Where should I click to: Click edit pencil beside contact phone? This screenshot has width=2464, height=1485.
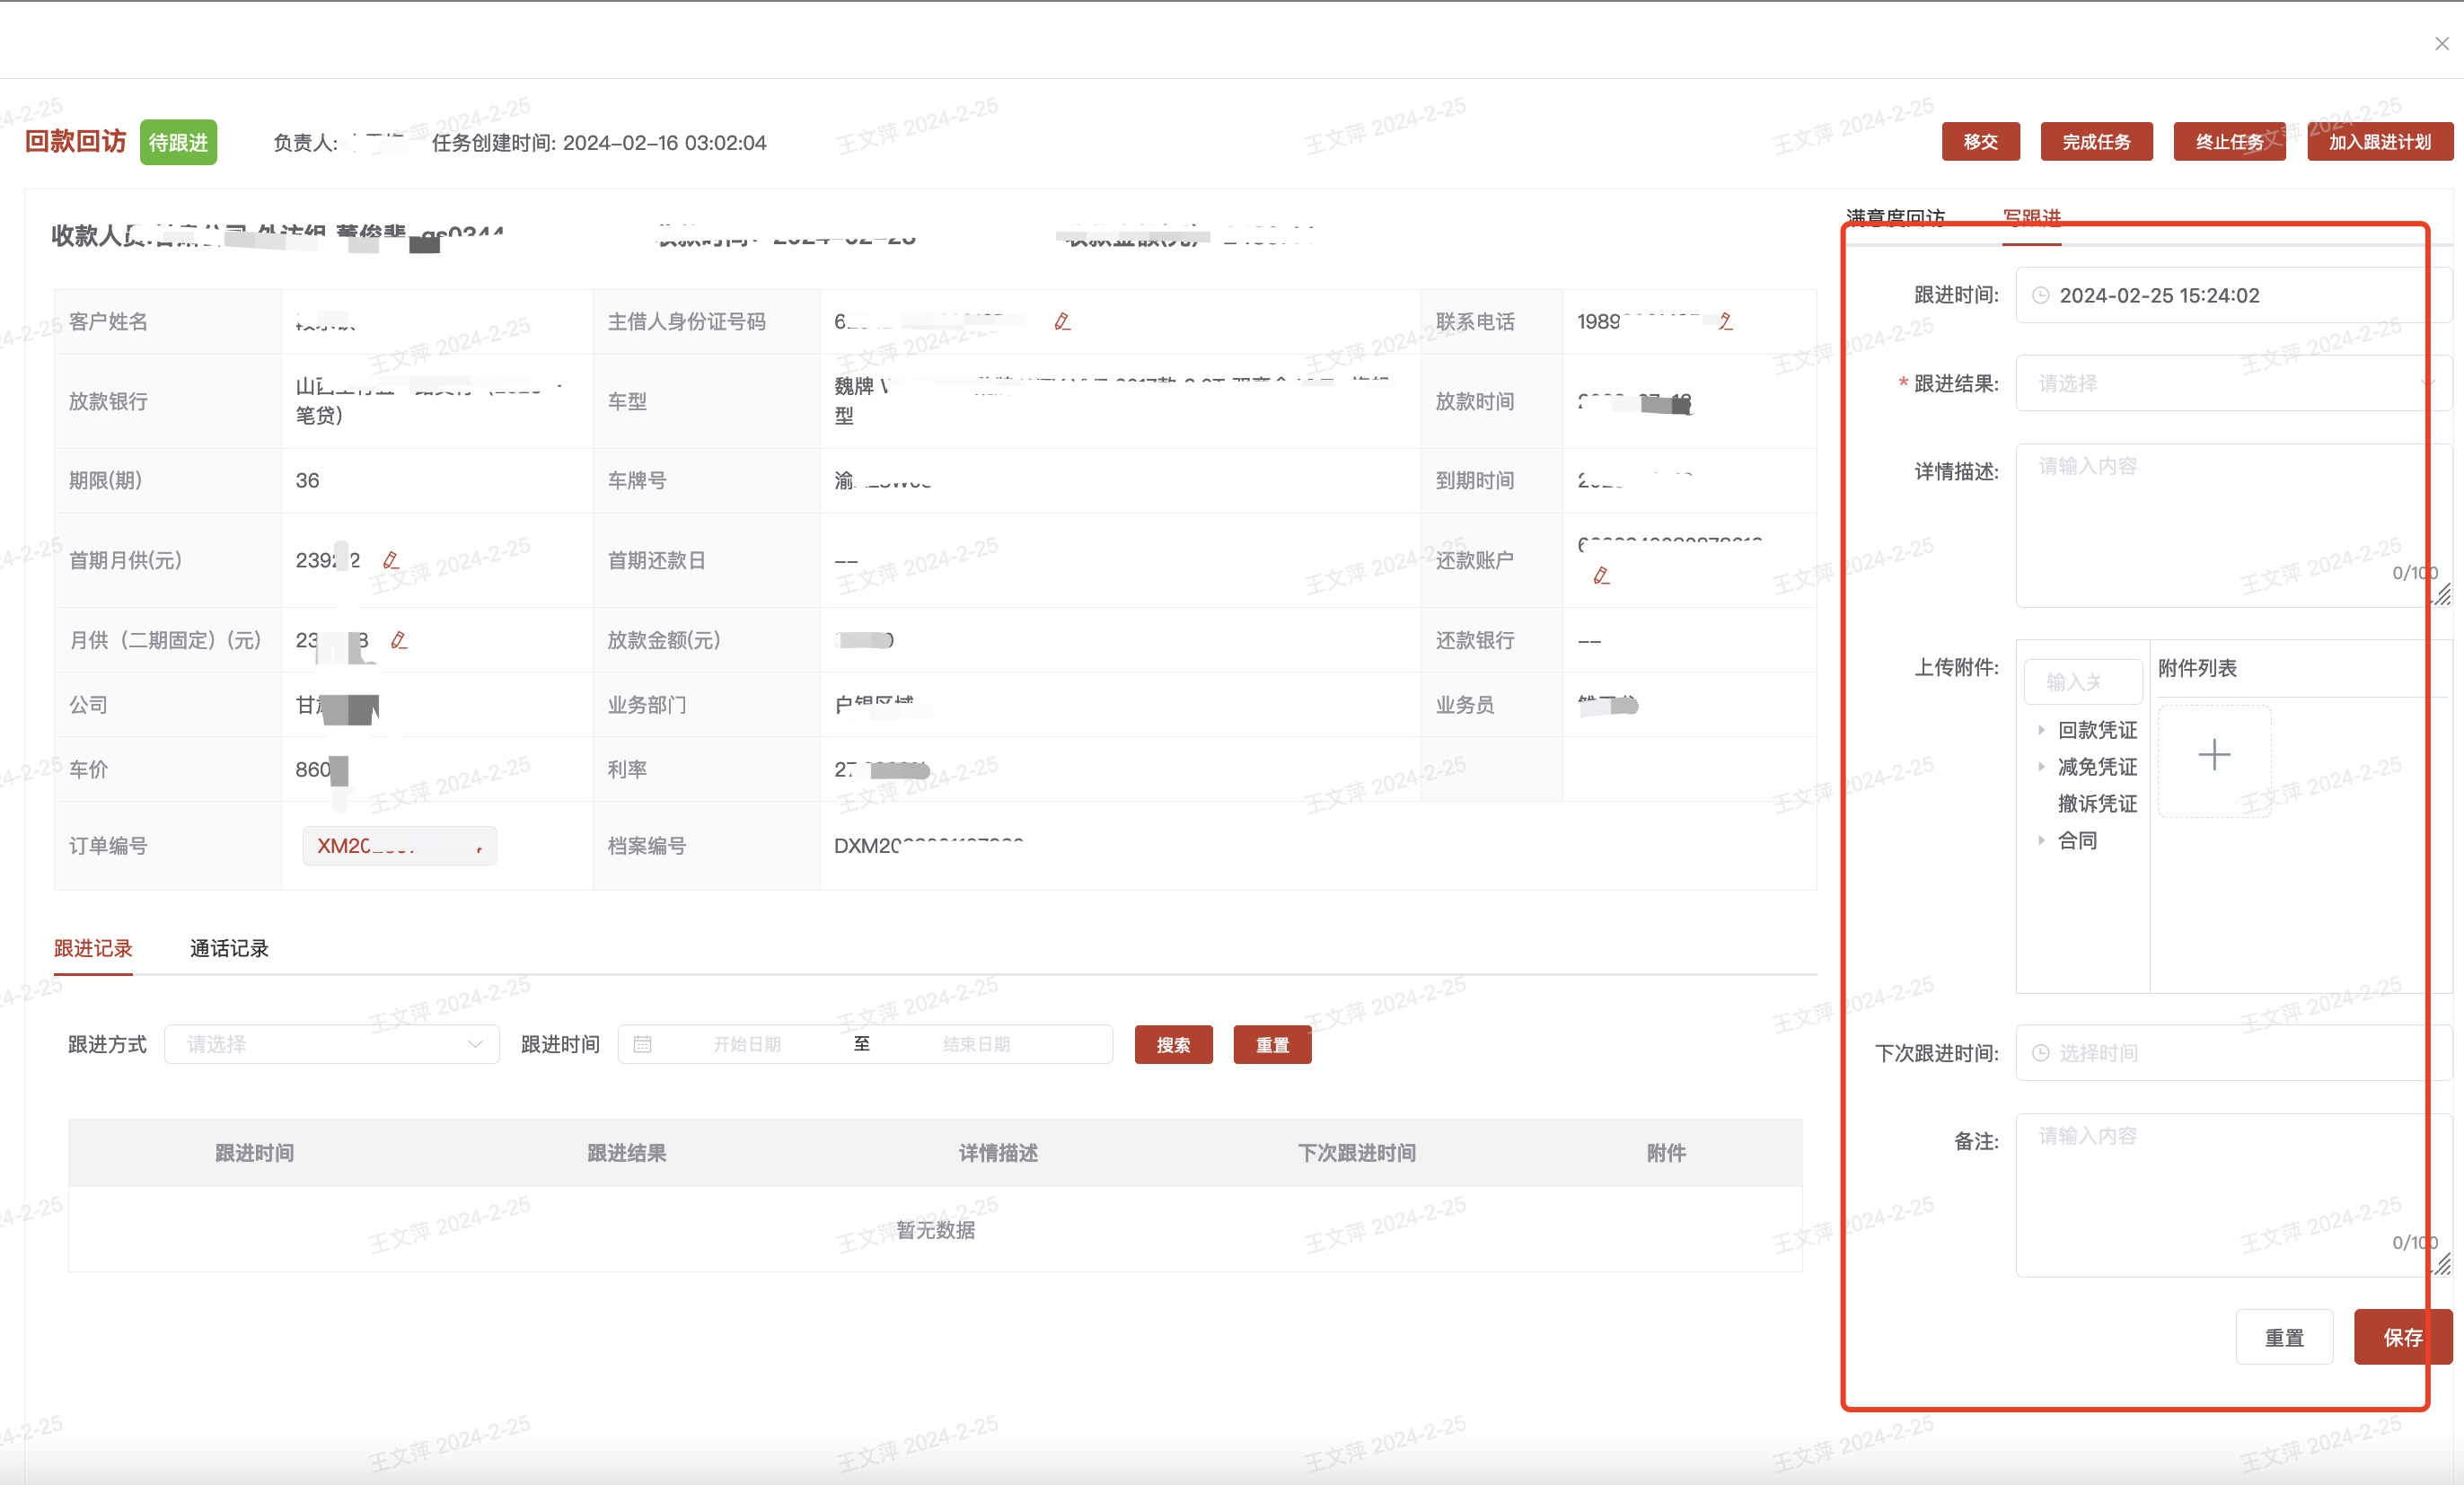pos(1725,322)
